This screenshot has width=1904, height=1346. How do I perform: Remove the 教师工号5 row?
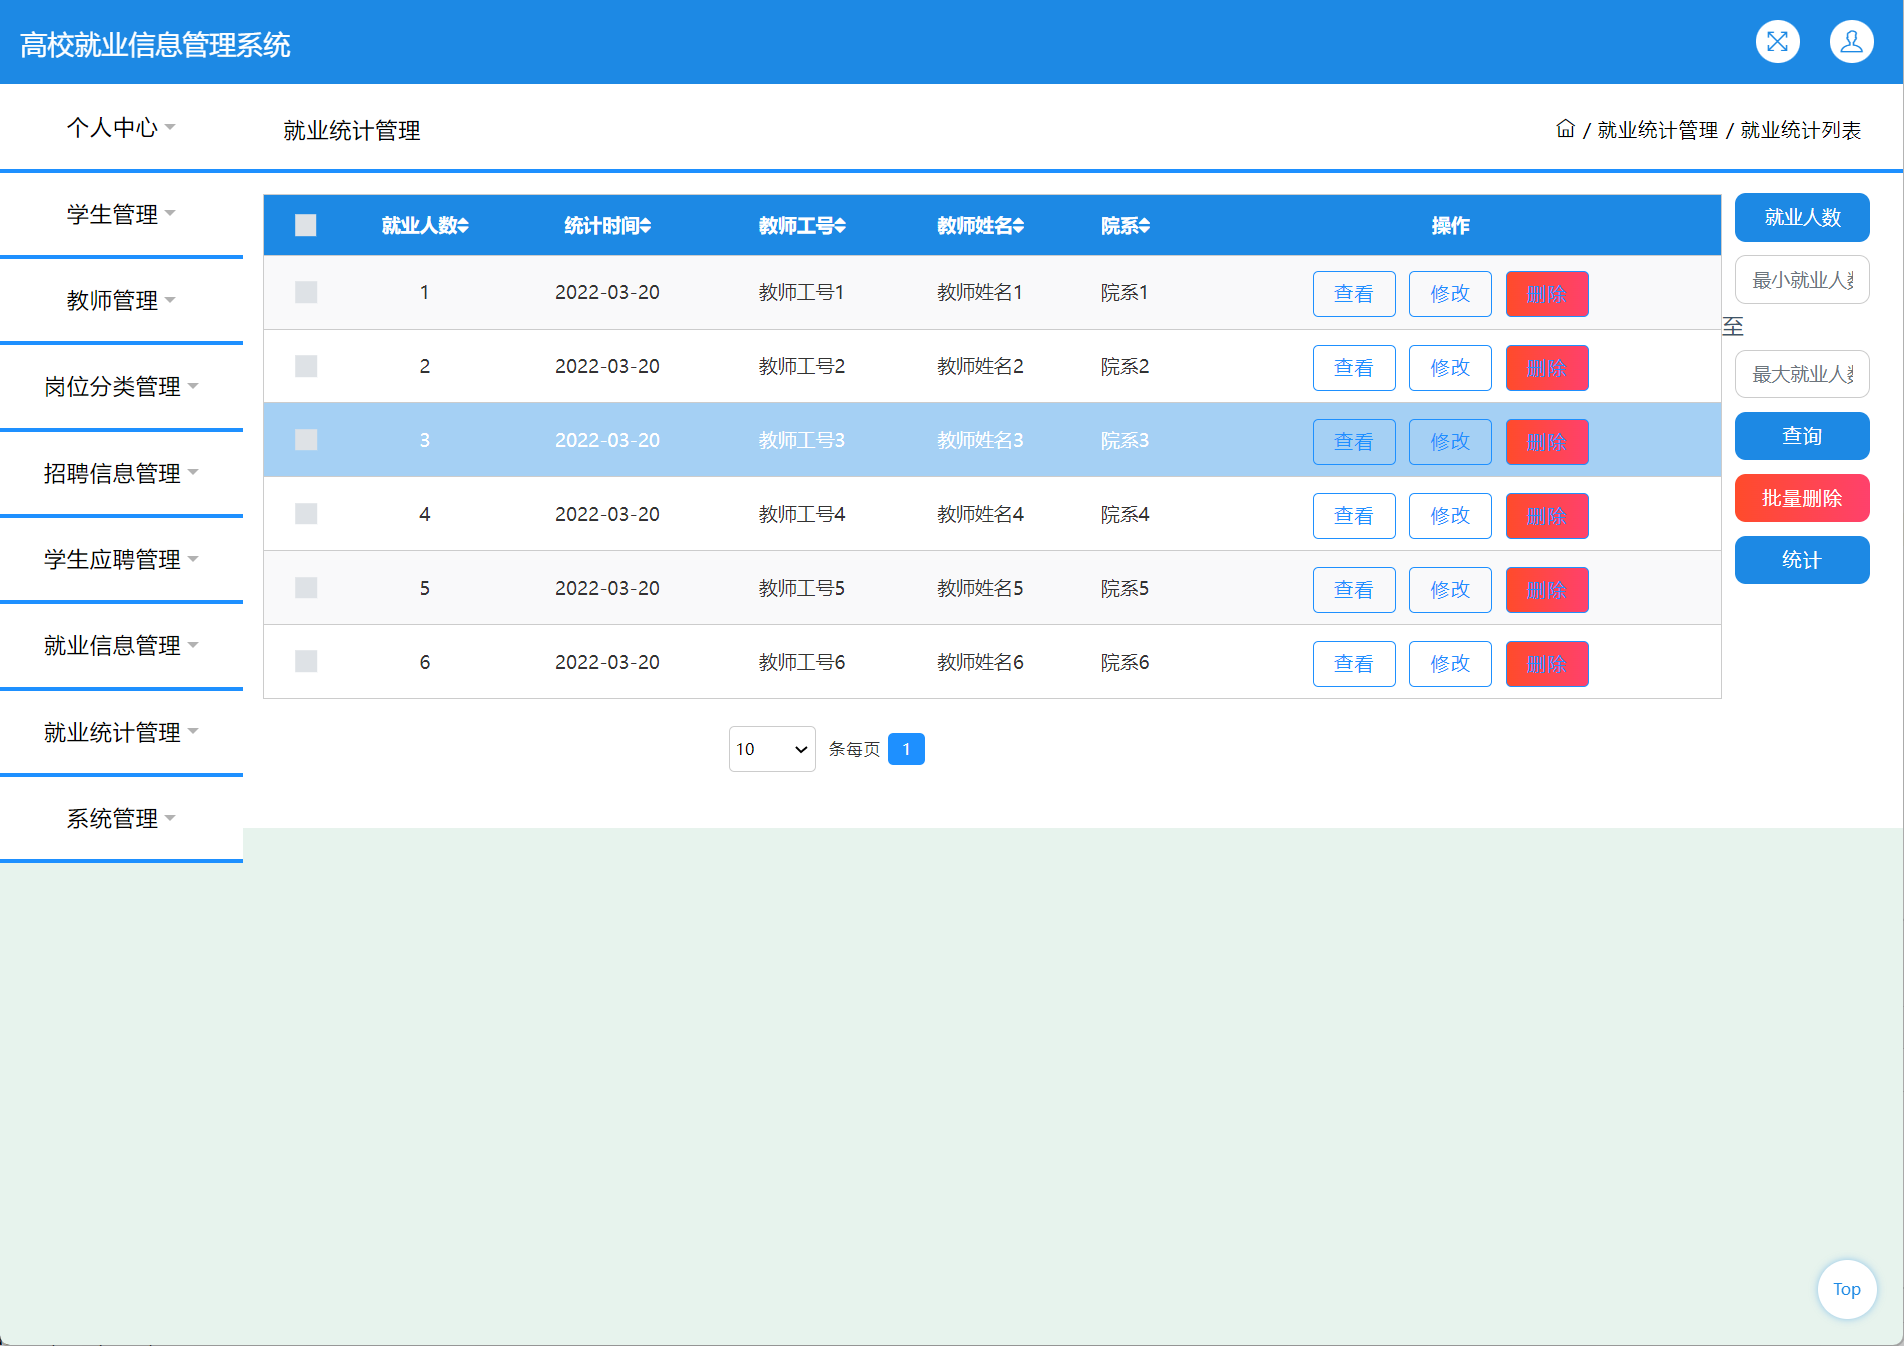1547,590
